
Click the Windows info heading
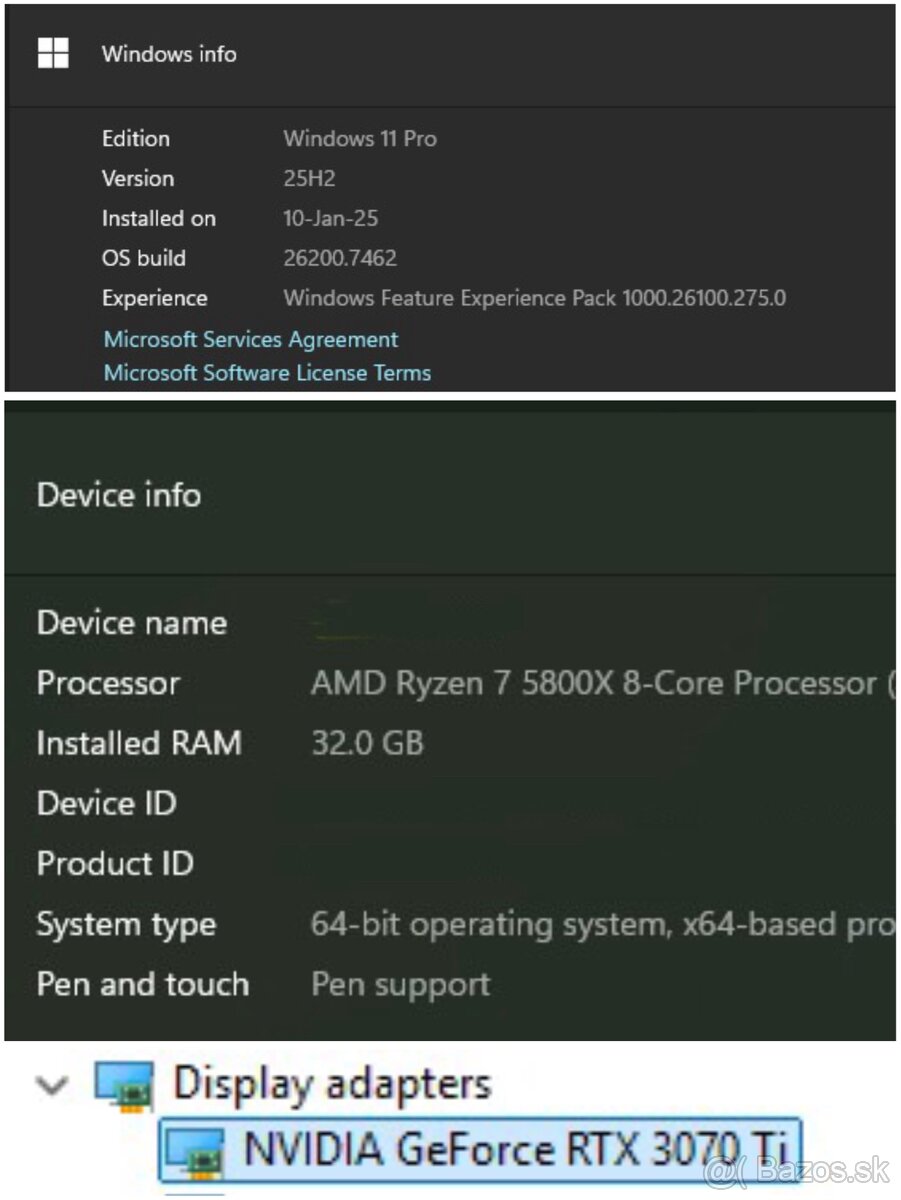pyautogui.click(x=167, y=54)
